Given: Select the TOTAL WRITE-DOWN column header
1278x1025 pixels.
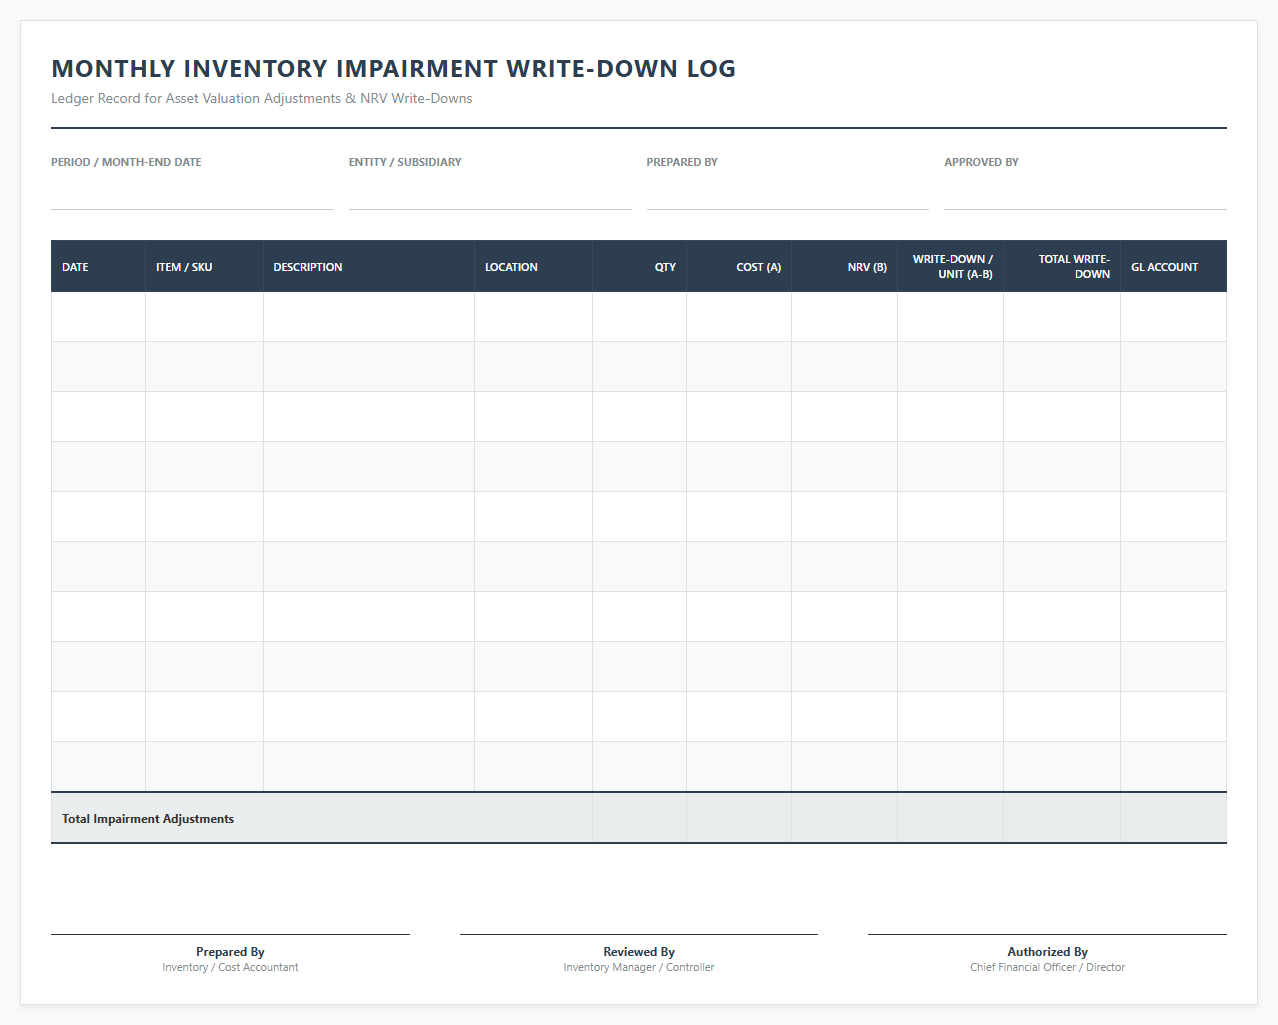Looking at the screenshot, I should point(1062,267).
